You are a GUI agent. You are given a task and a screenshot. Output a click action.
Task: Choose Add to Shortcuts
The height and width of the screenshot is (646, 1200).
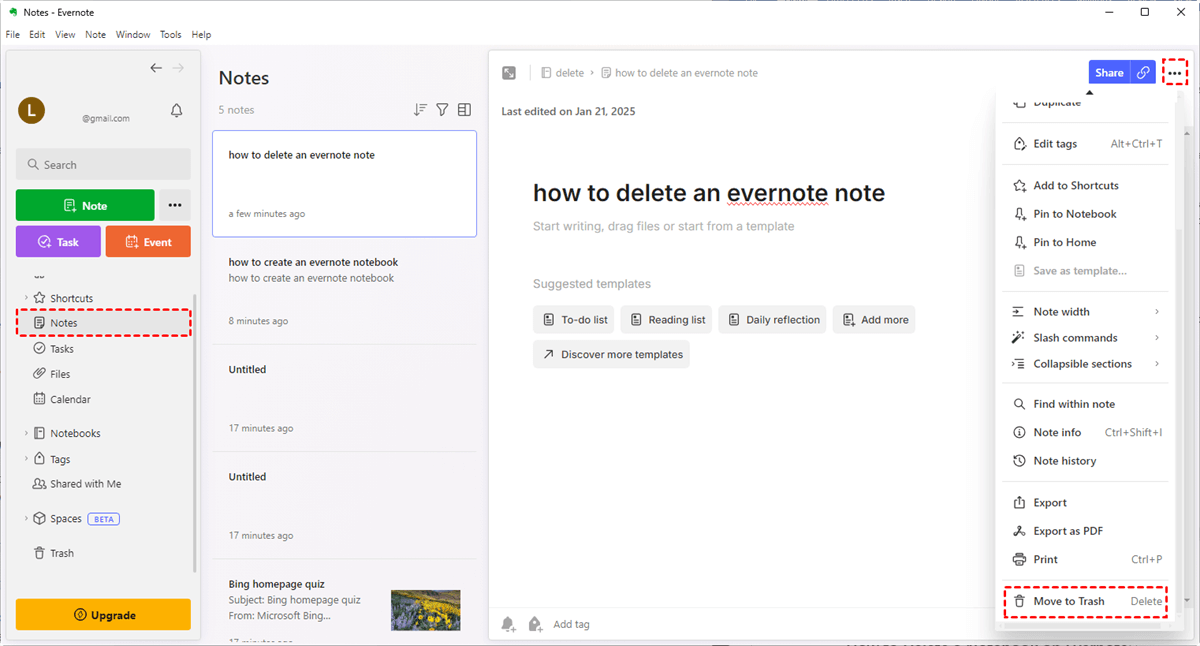click(1086, 186)
